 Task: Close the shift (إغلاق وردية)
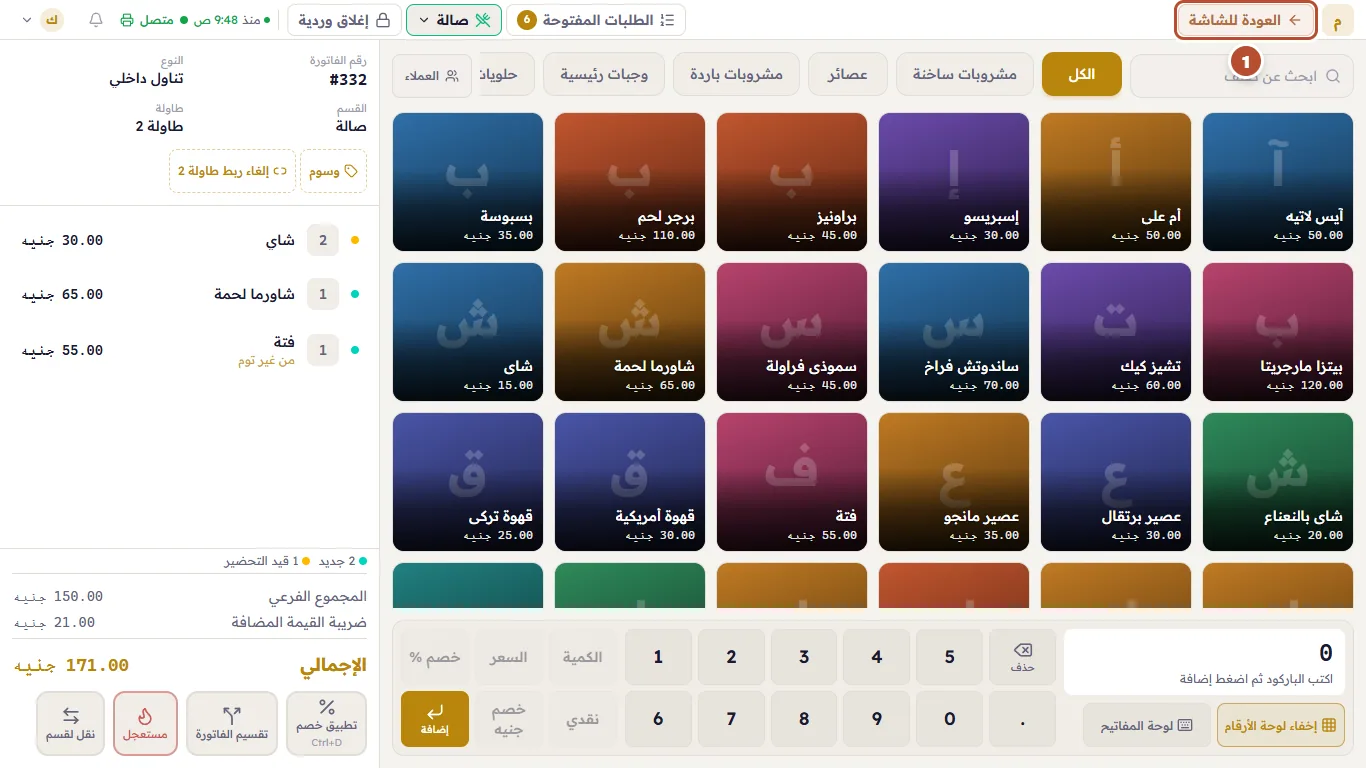(x=342, y=20)
